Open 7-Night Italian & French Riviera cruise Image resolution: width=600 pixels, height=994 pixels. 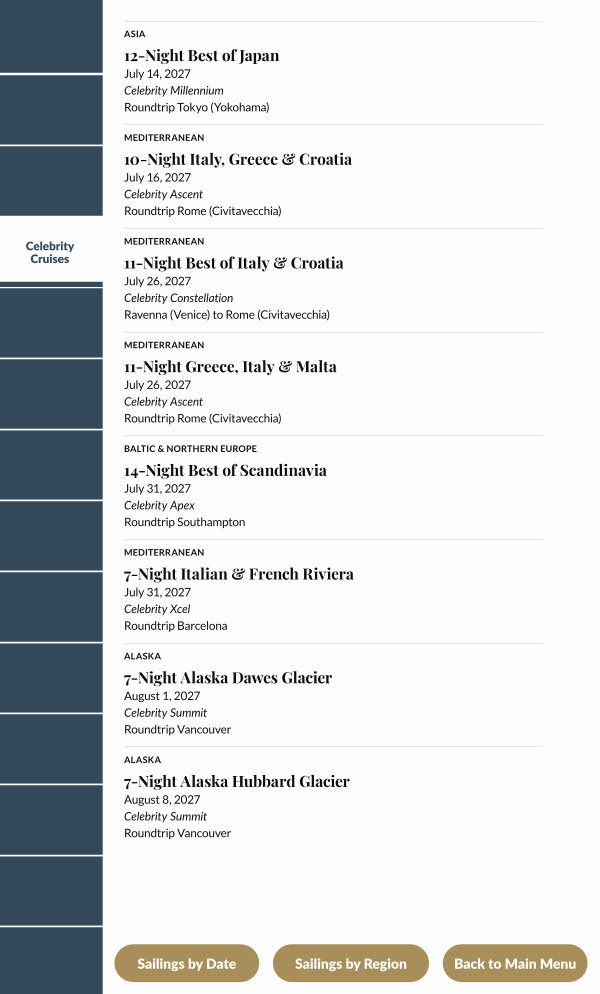point(238,574)
